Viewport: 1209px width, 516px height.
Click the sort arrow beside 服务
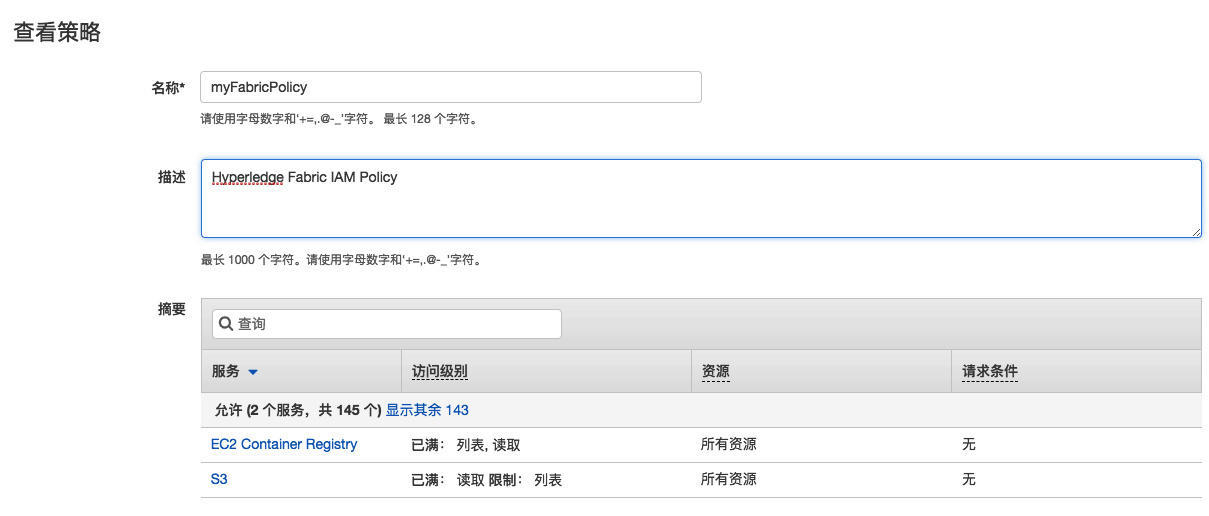(253, 372)
